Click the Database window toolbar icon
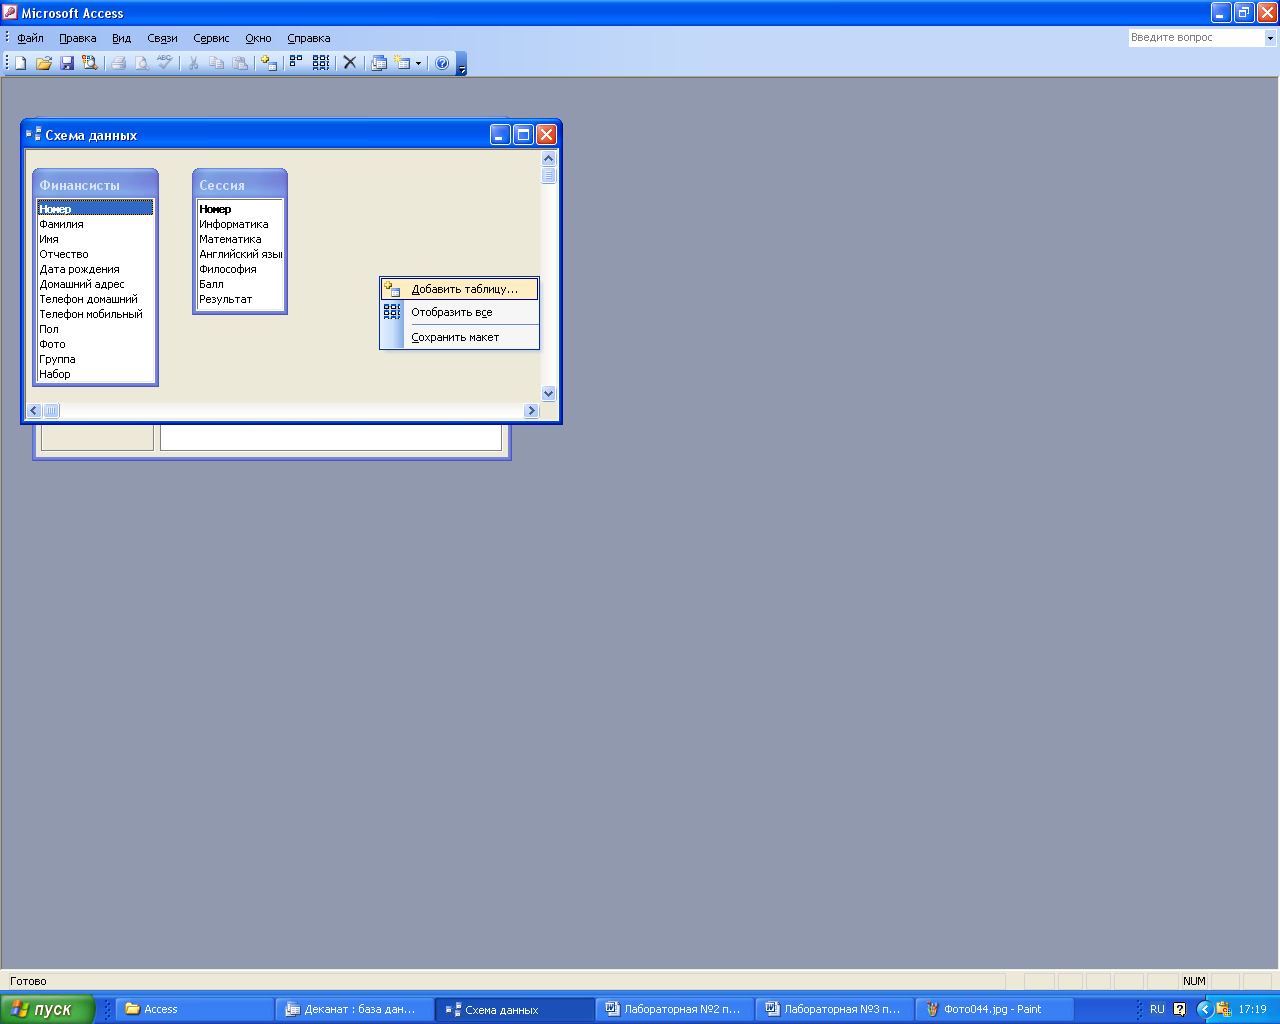 [x=379, y=63]
